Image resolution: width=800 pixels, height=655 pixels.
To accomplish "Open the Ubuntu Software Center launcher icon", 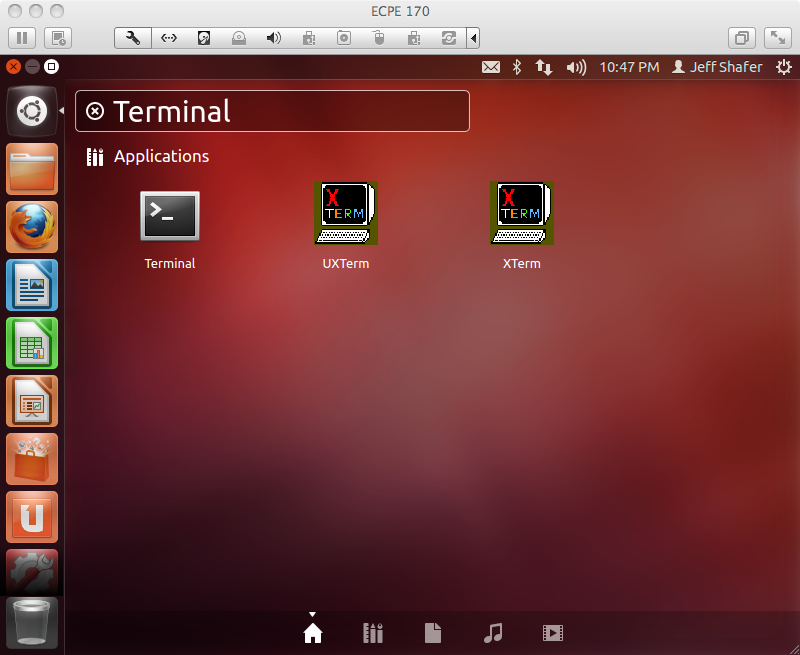I will [32, 459].
